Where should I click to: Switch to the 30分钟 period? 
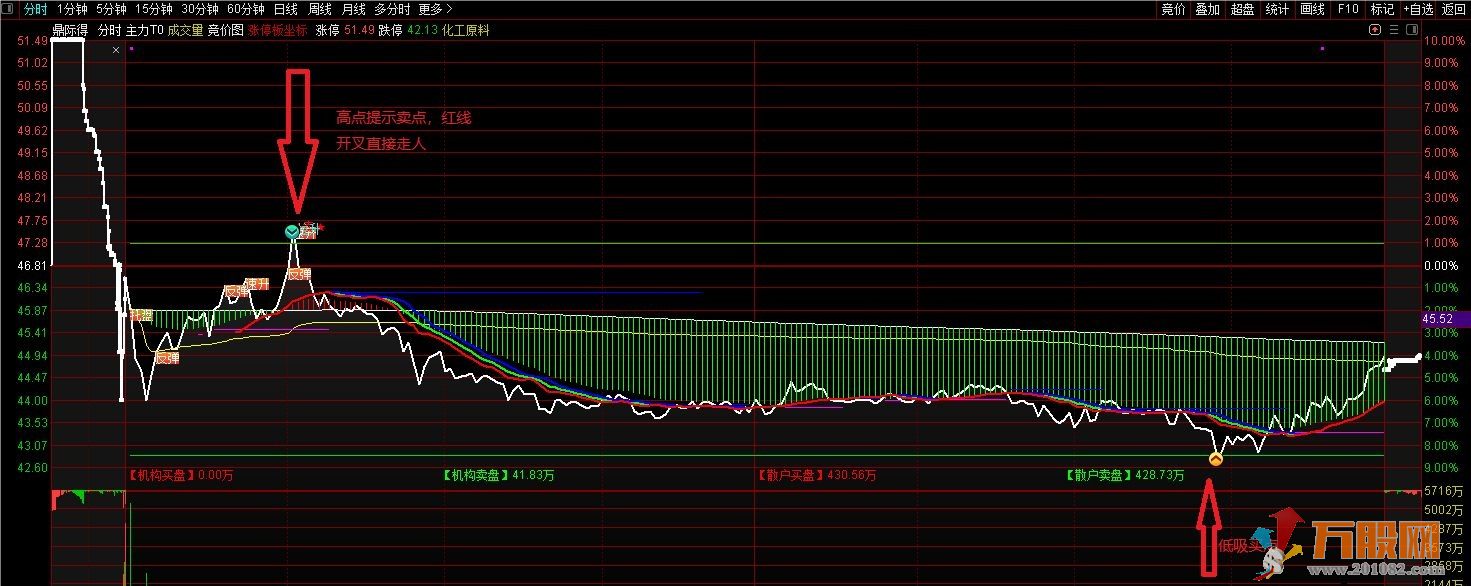pos(199,9)
